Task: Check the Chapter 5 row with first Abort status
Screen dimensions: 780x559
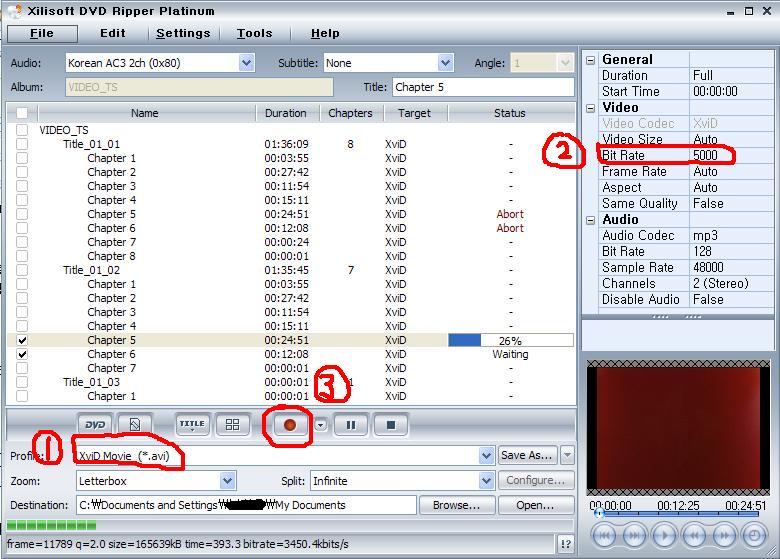Action: (22, 214)
